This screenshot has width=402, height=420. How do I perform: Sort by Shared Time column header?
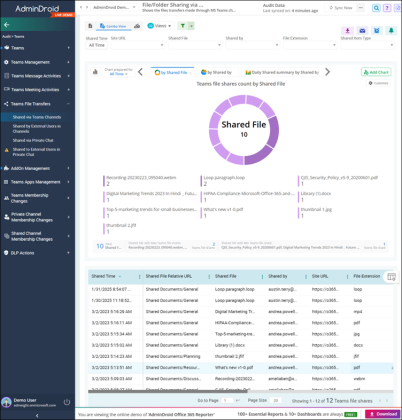pyautogui.click(x=103, y=276)
